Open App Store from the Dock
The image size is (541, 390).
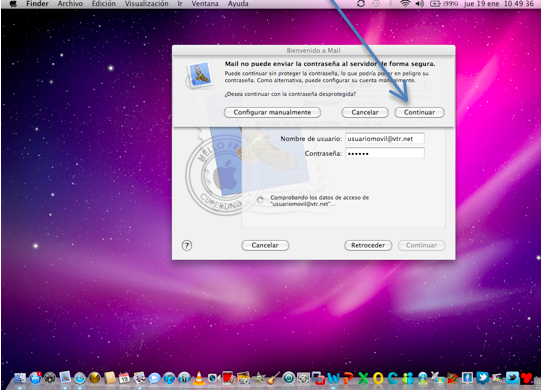point(35,378)
